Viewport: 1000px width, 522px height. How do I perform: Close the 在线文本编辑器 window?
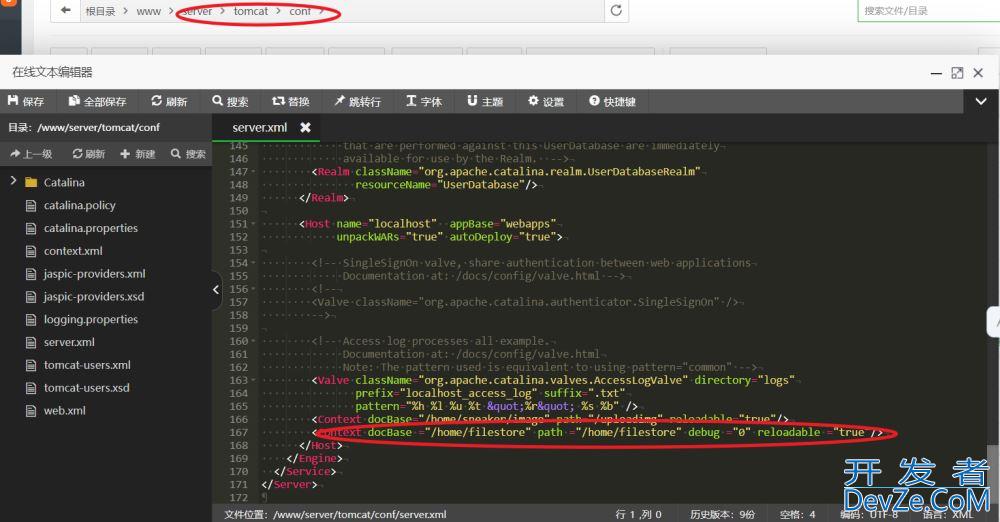pyautogui.click(x=978, y=73)
